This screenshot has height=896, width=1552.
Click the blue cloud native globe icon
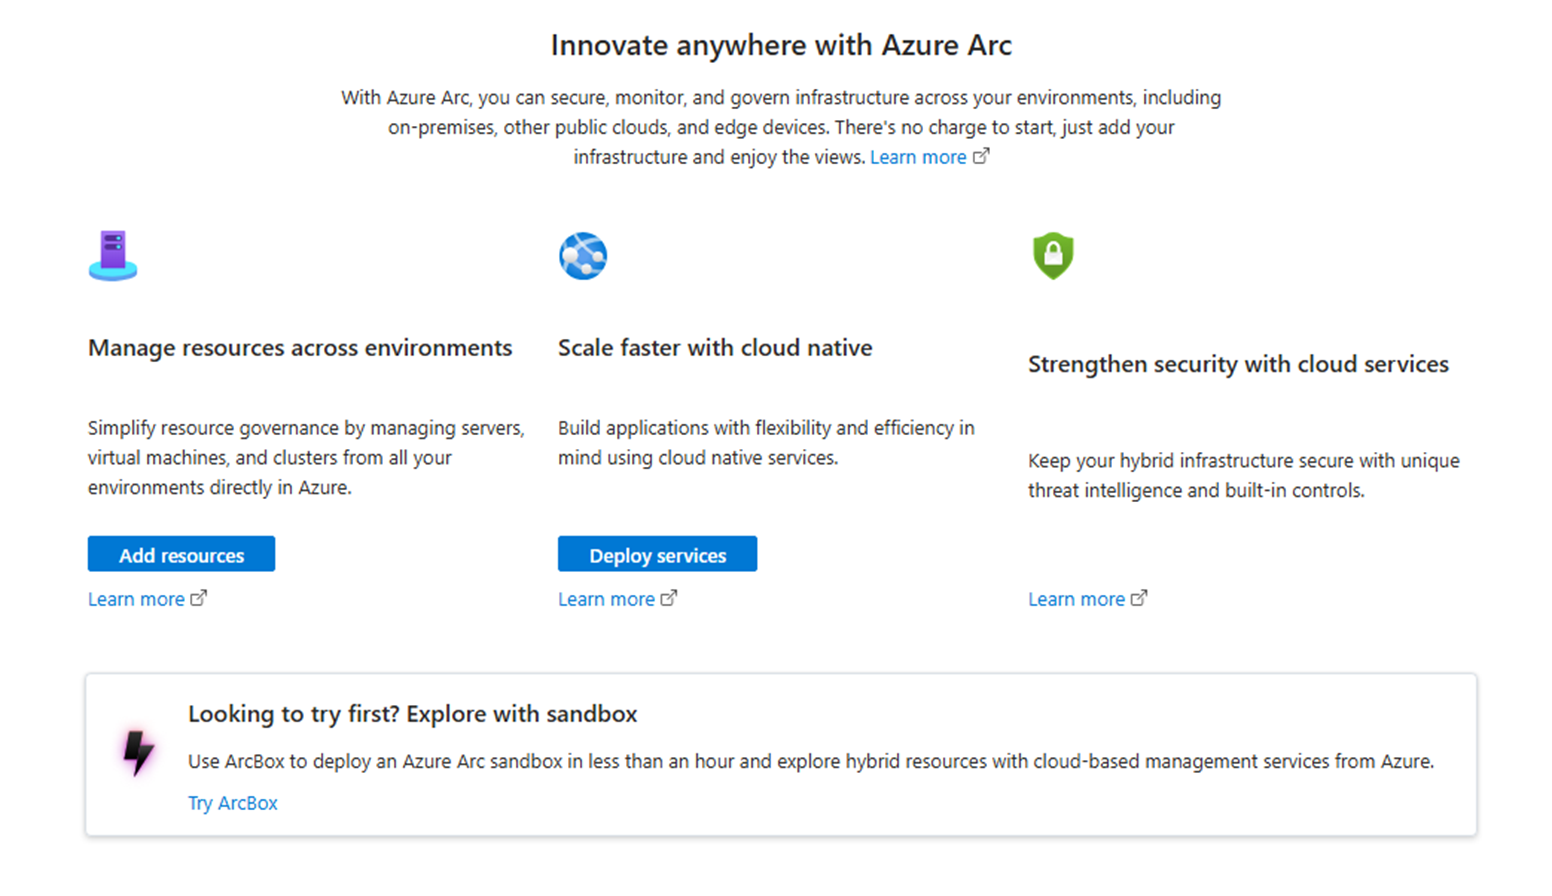(583, 256)
